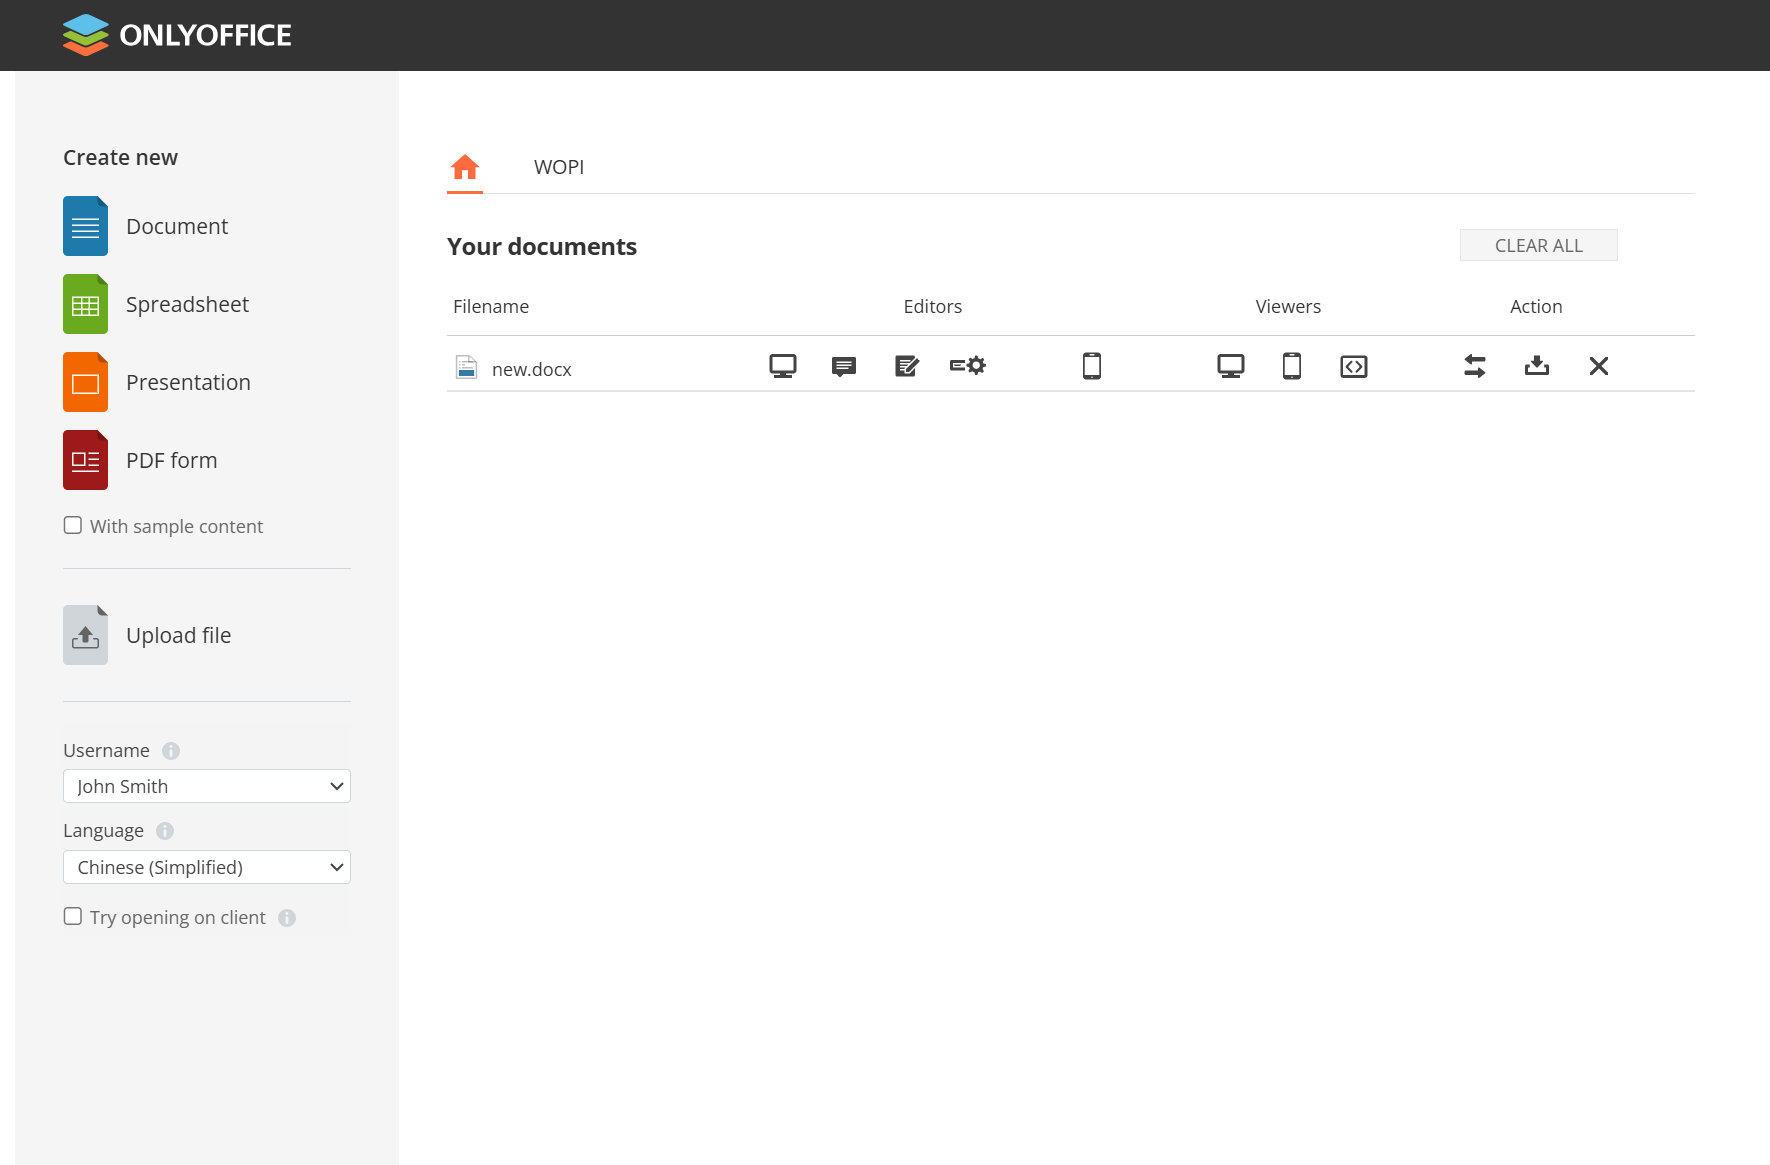Viewport: 1770px width, 1165px height.
Task: Open new.docx in review mode
Action: pos(906,366)
